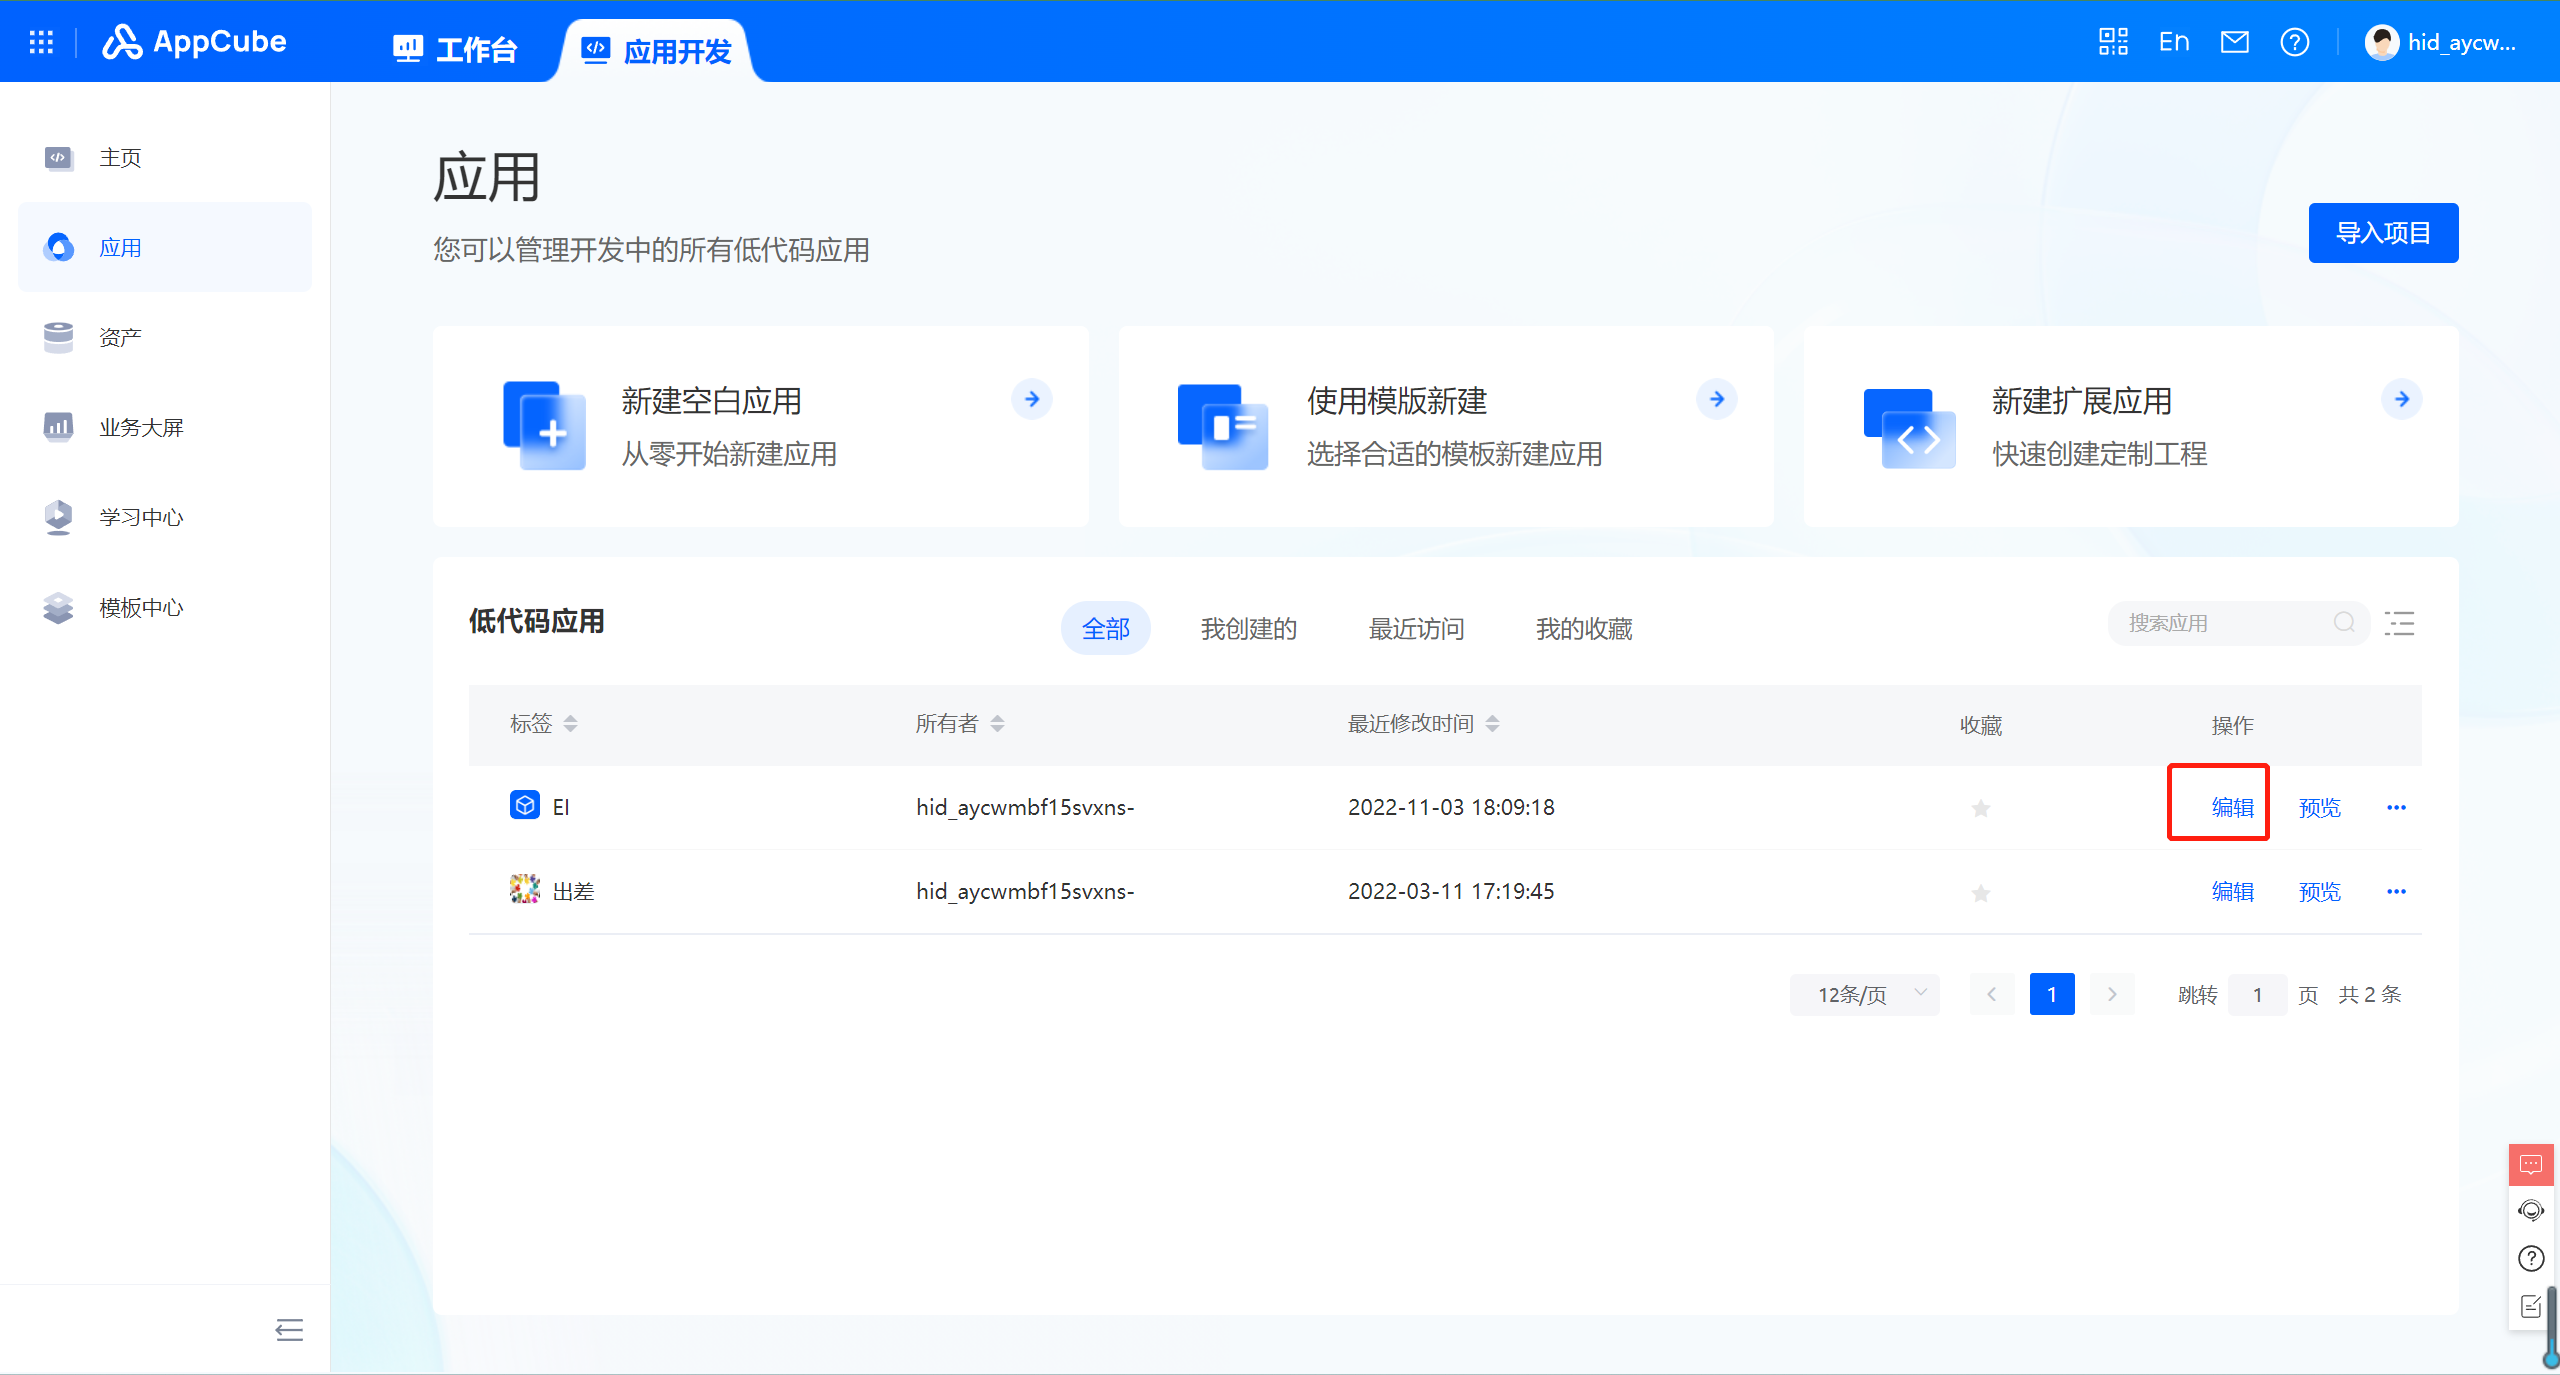Viewport: 2560px width, 1375px height.
Task: Open the 12条/页 page size dropdown
Action: pyautogui.click(x=1863, y=994)
